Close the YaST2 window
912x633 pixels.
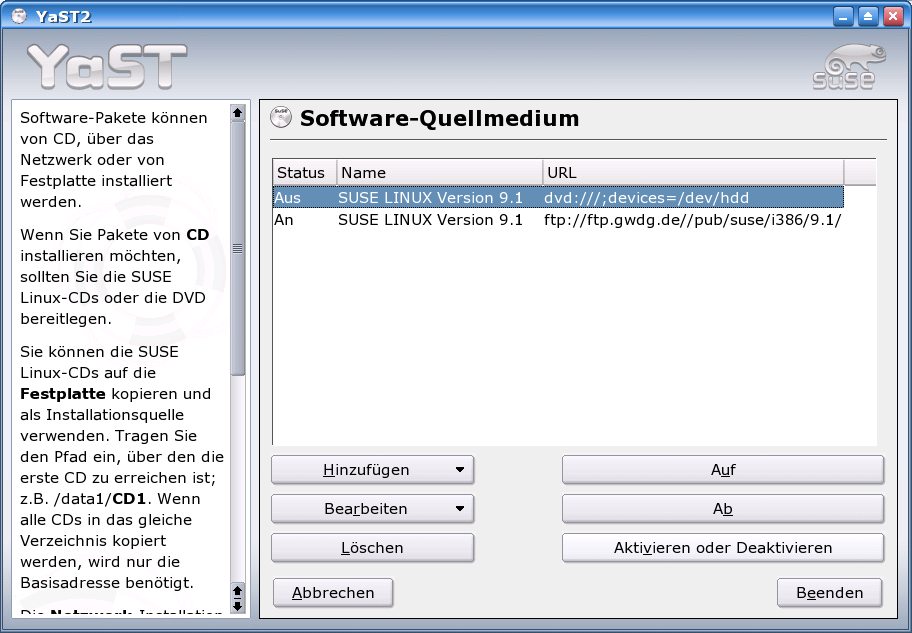coord(893,16)
